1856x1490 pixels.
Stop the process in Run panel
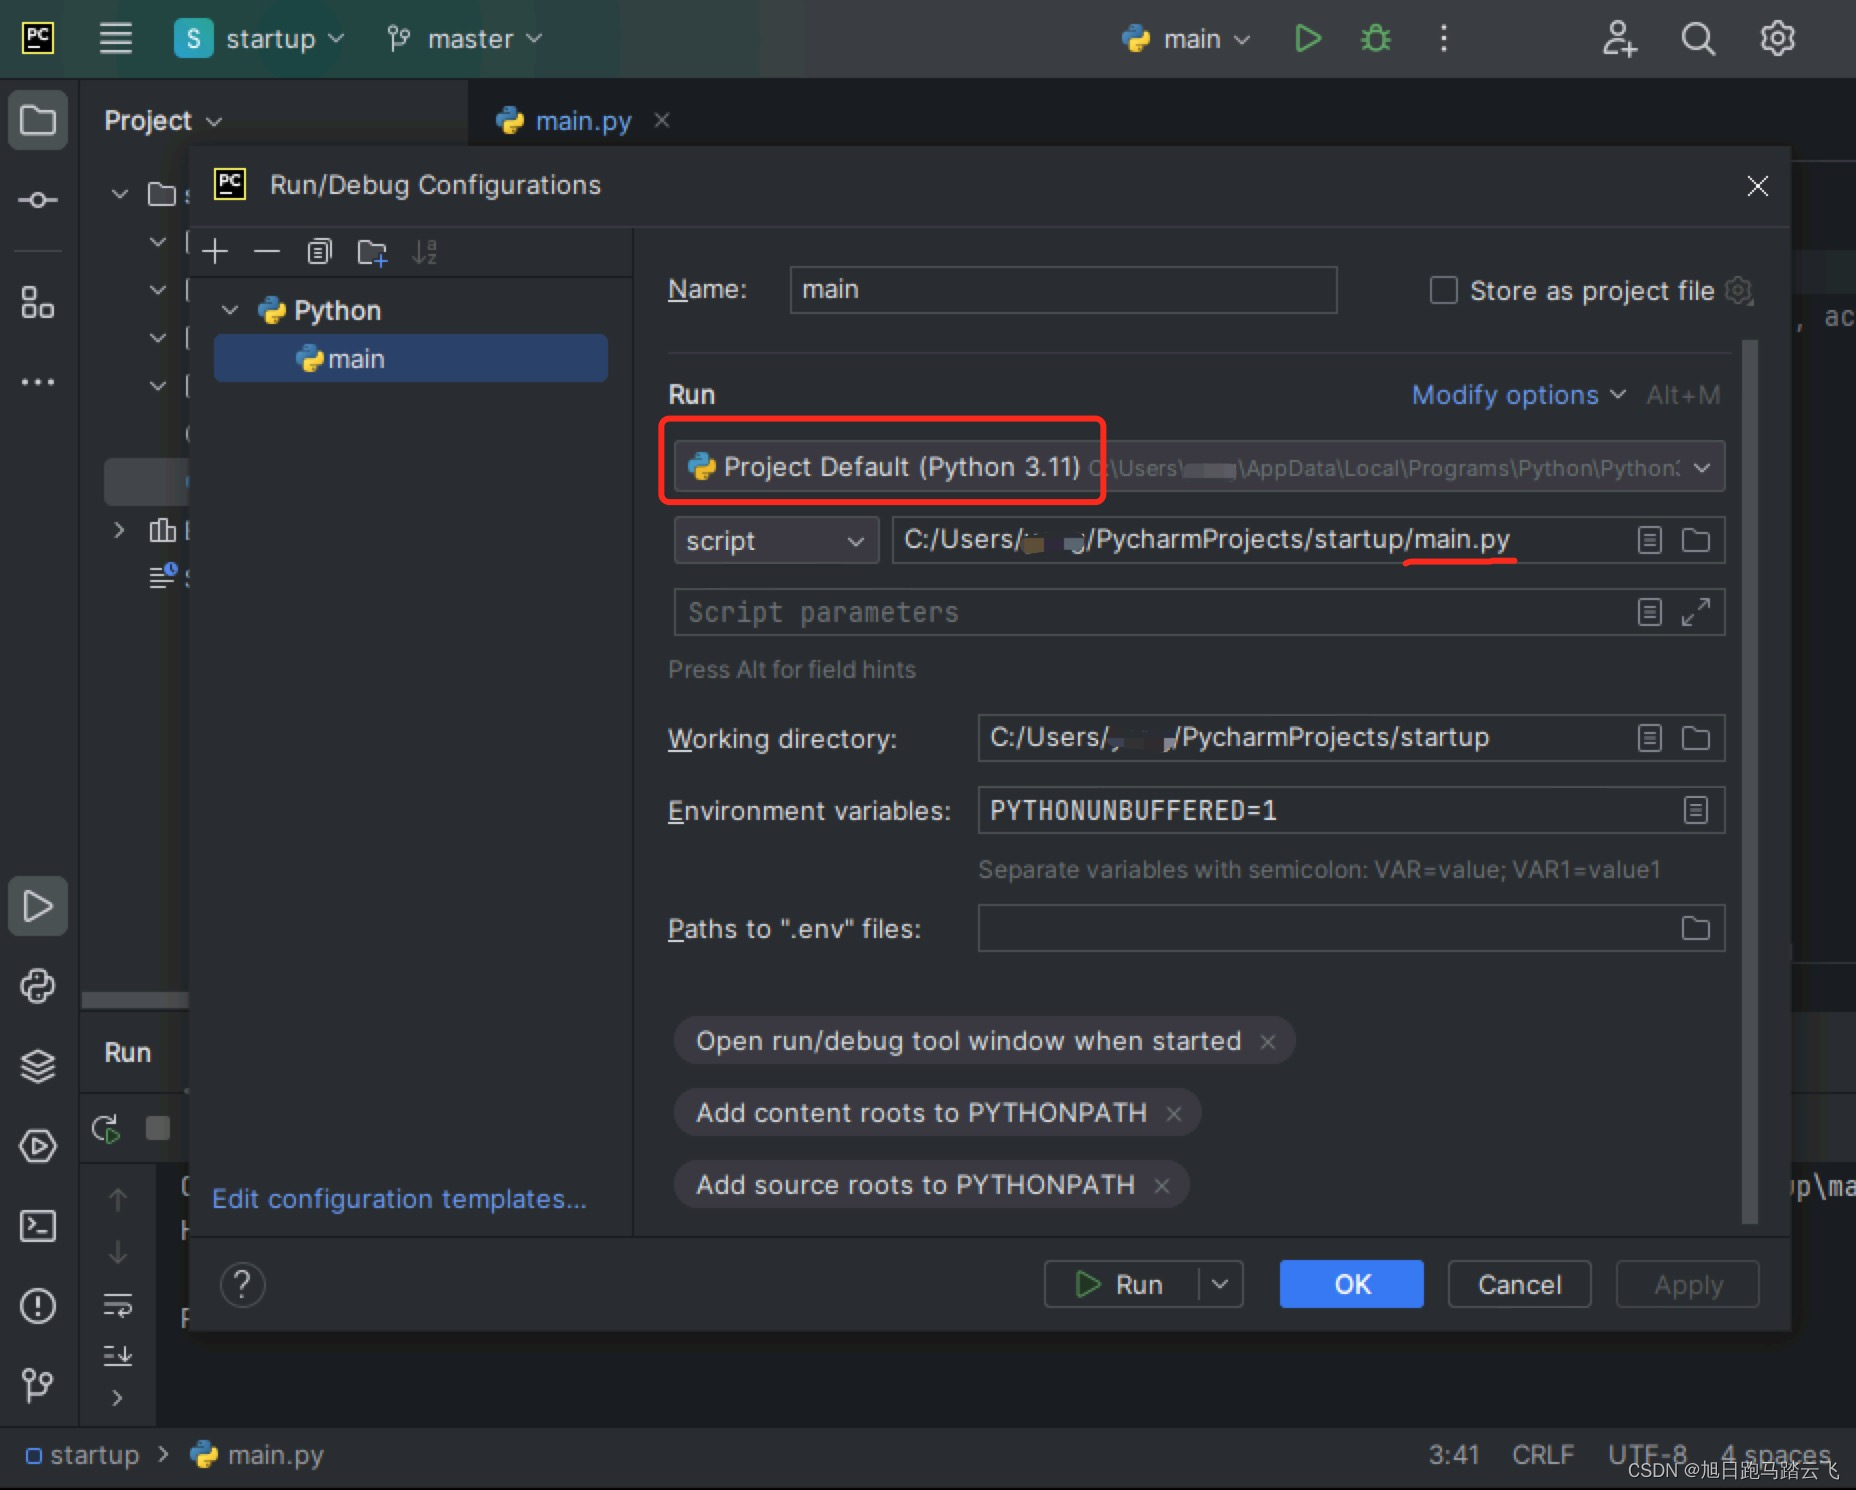(x=158, y=1129)
